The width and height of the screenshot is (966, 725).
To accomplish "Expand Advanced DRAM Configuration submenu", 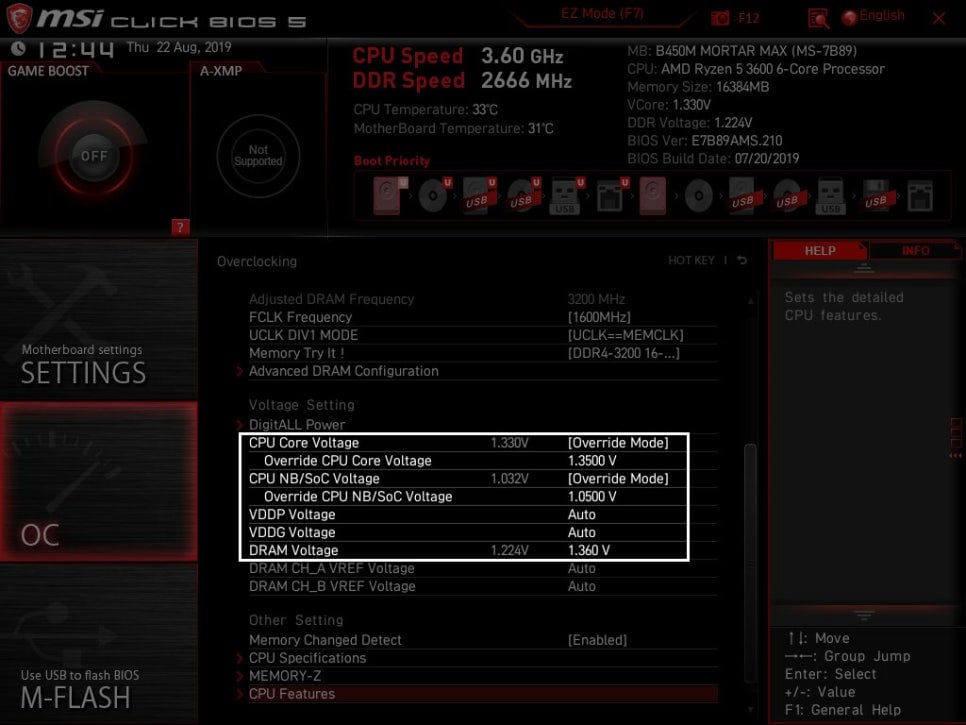I will click(343, 371).
